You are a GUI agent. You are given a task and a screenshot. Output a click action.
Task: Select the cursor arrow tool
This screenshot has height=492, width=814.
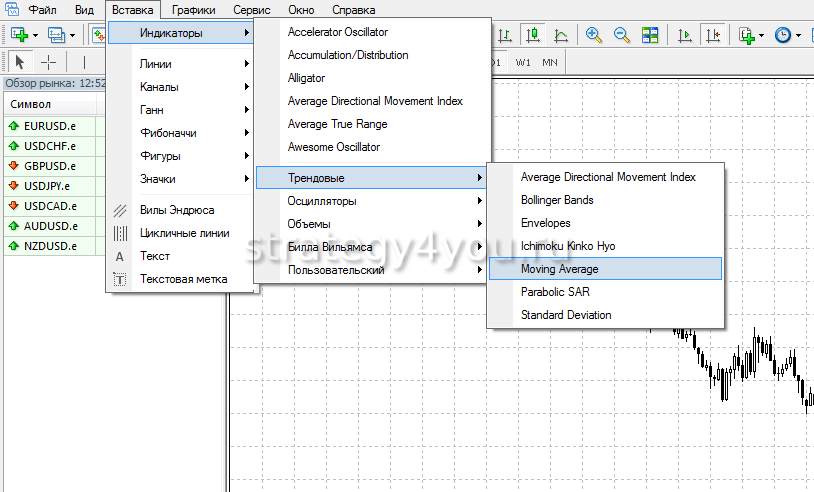coord(20,62)
